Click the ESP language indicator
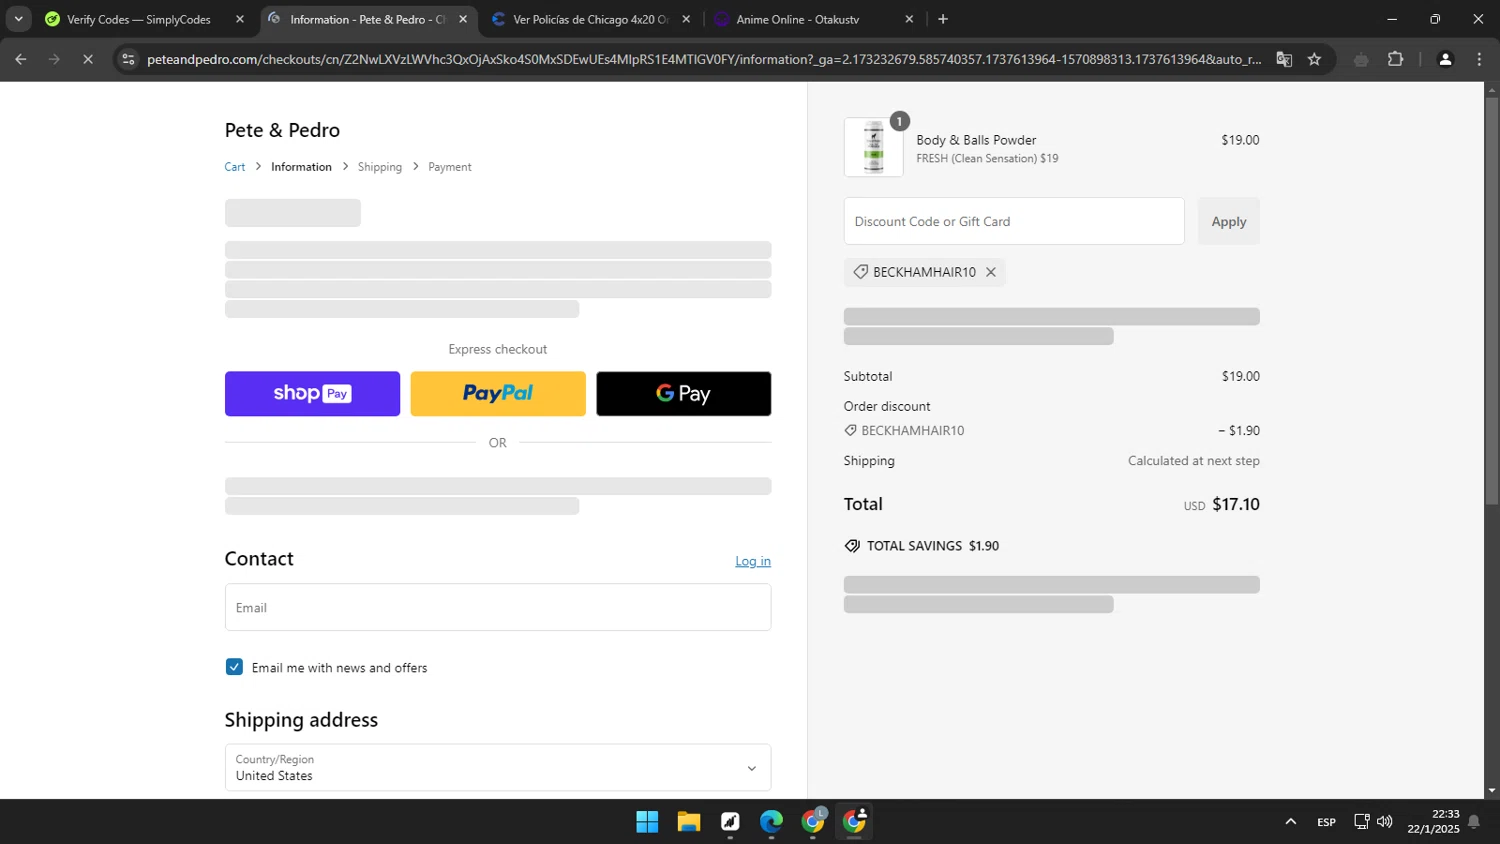This screenshot has width=1500, height=844. coord(1326,822)
